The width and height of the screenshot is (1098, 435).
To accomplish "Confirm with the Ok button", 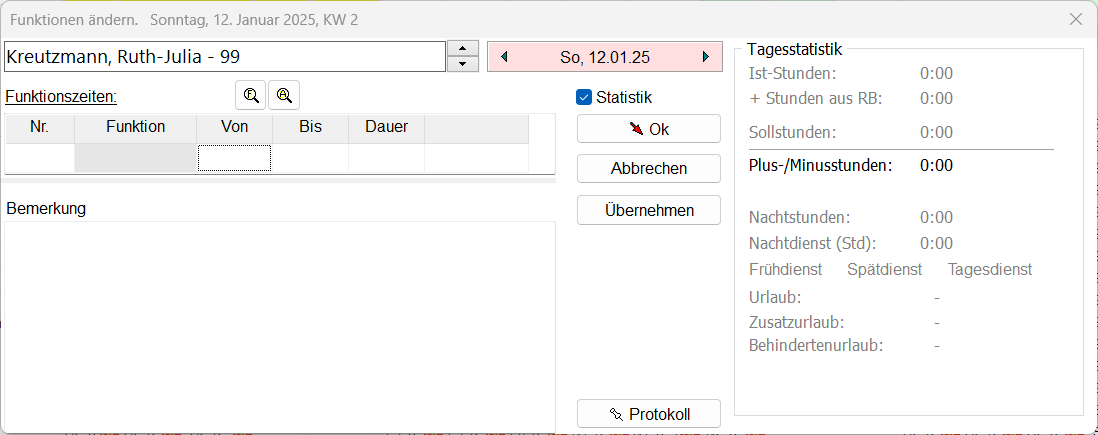I will [x=648, y=129].
